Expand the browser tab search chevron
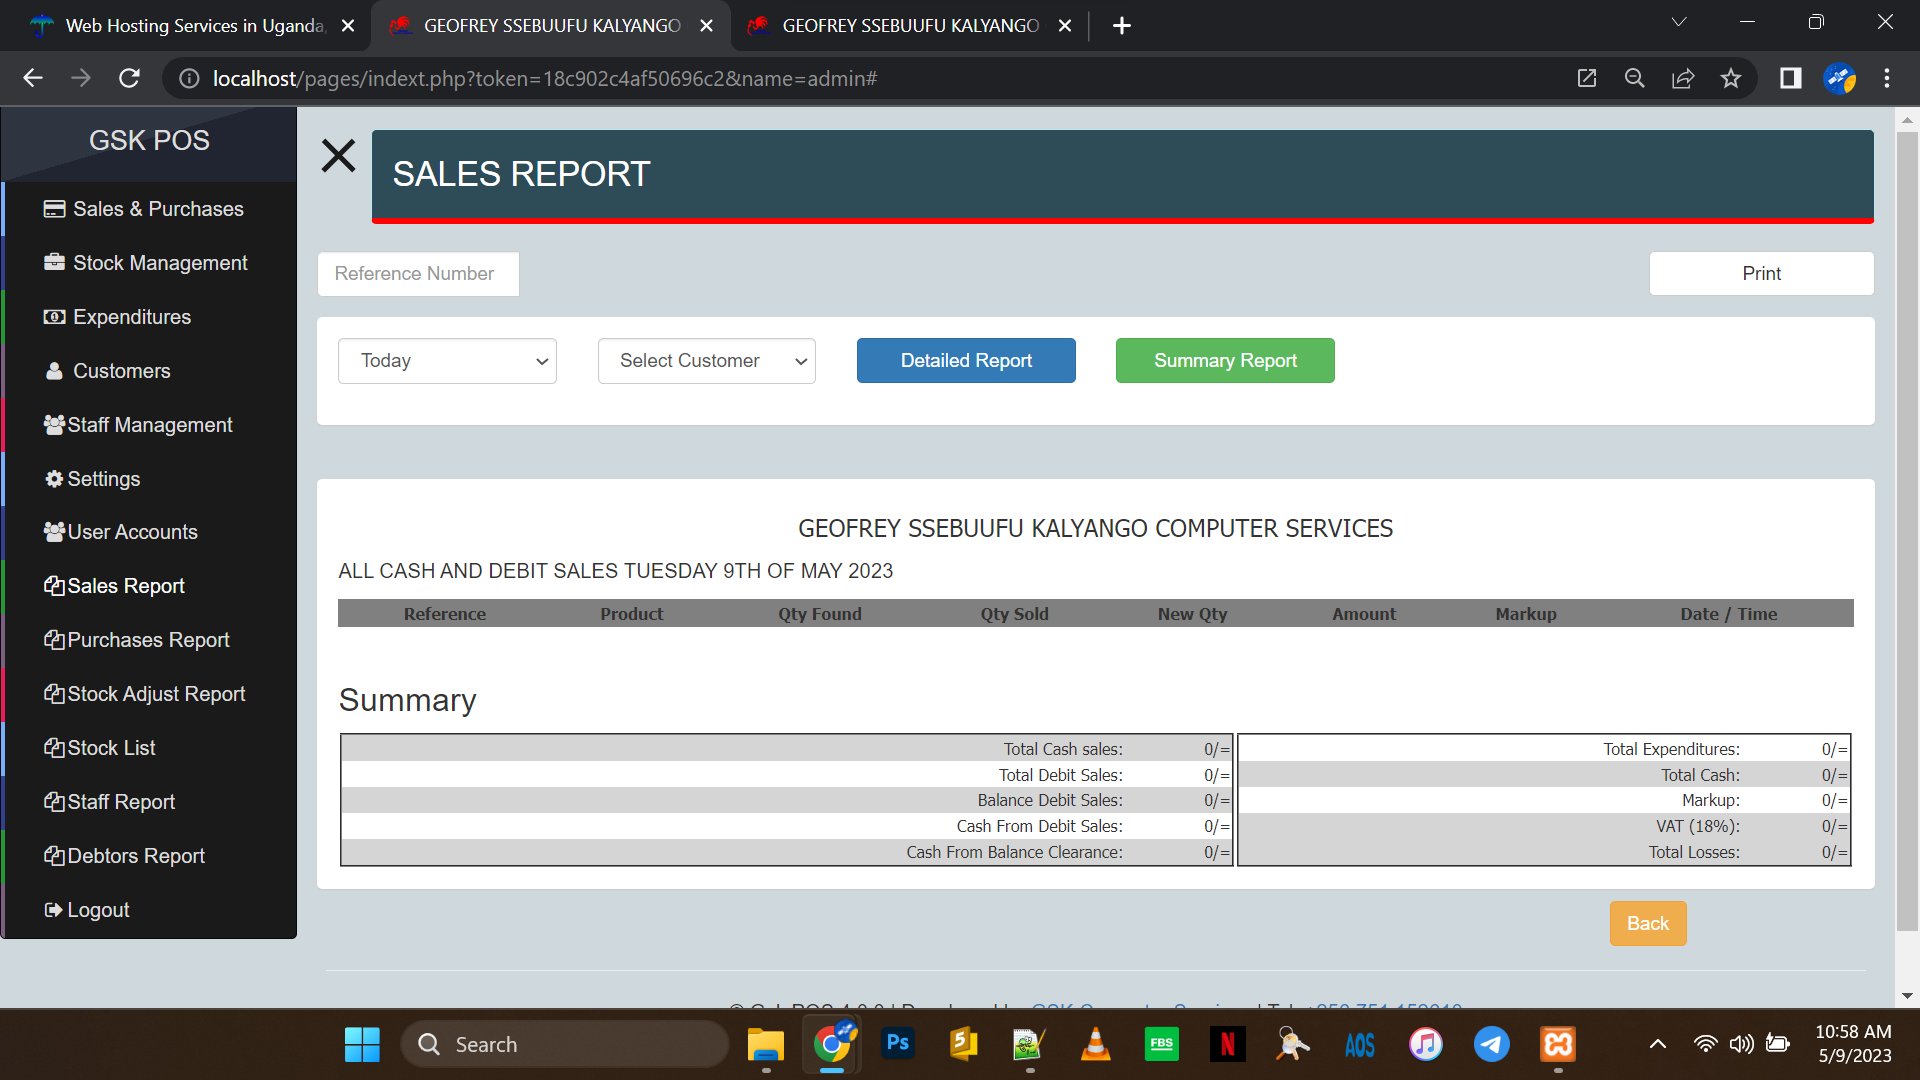The height and width of the screenshot is (1080, 1920). [x=1679, y=22]
